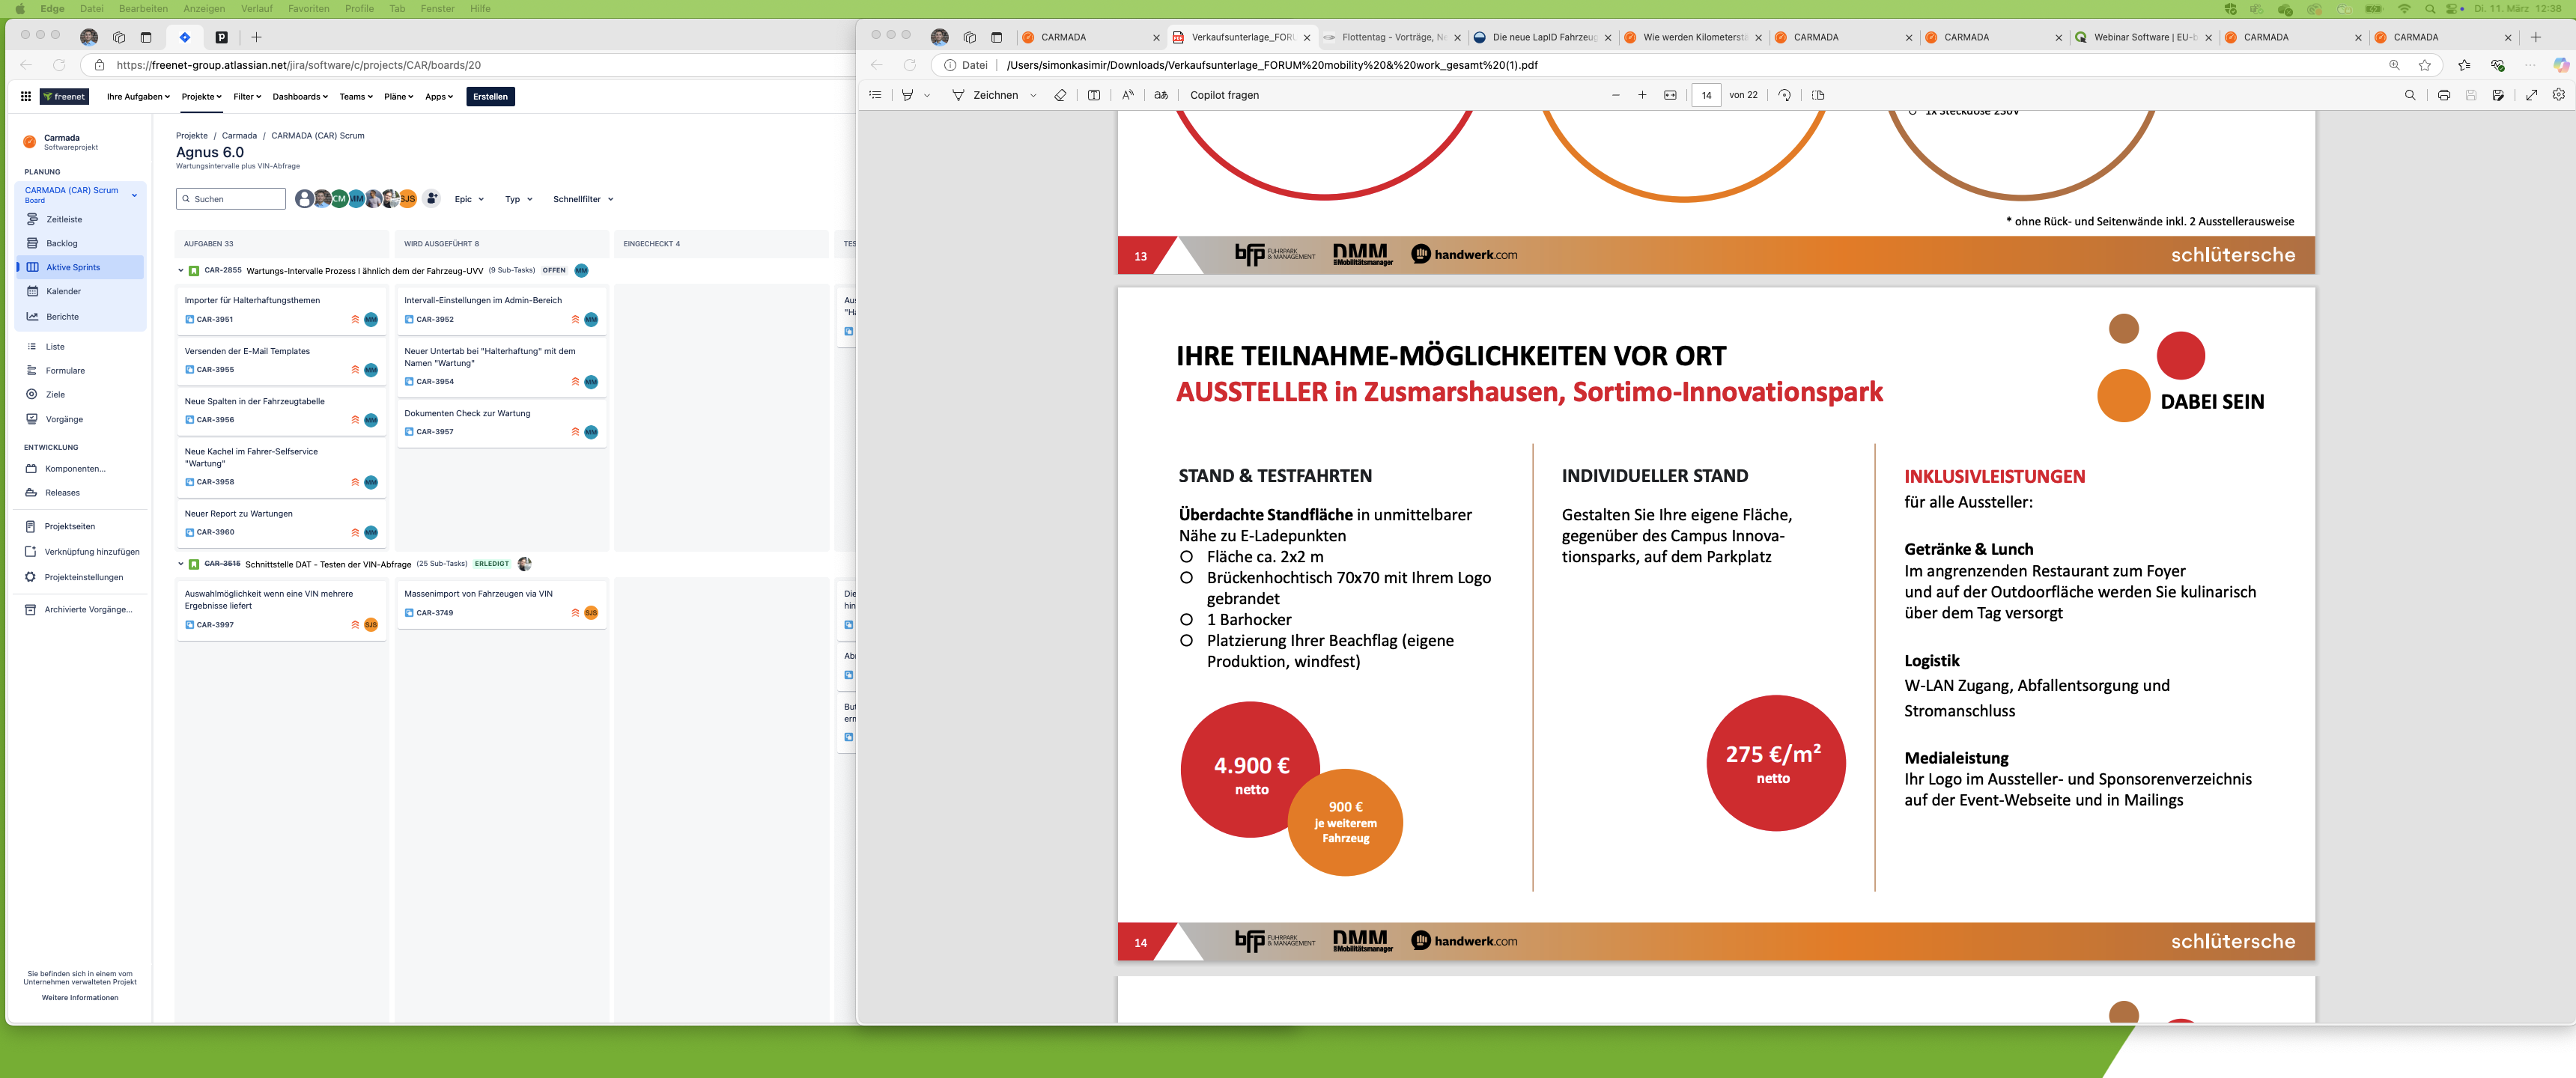The width and height of the screenshot is (2576, 1078).
Task: Print the PDF document
Action: pos(2444,95)
